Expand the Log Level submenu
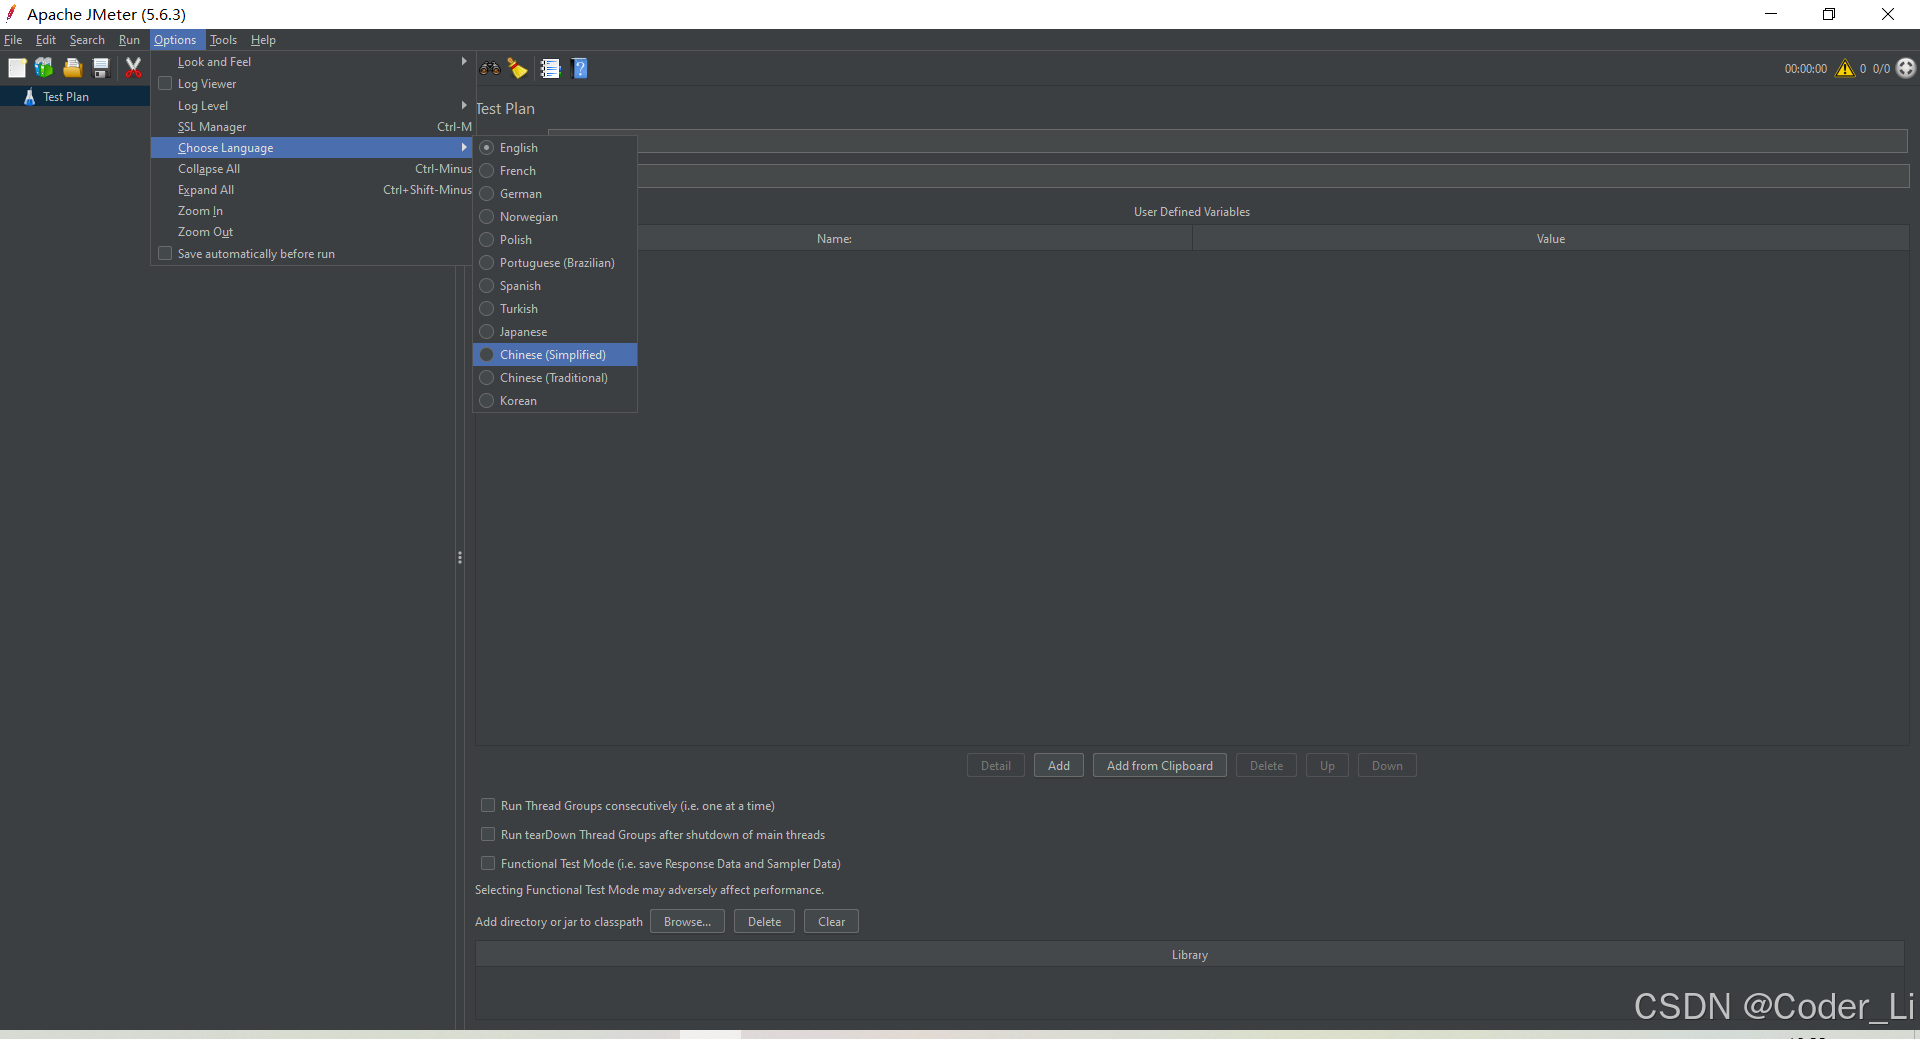Viewport: 1920px width, 1039px height. point(311,106)
